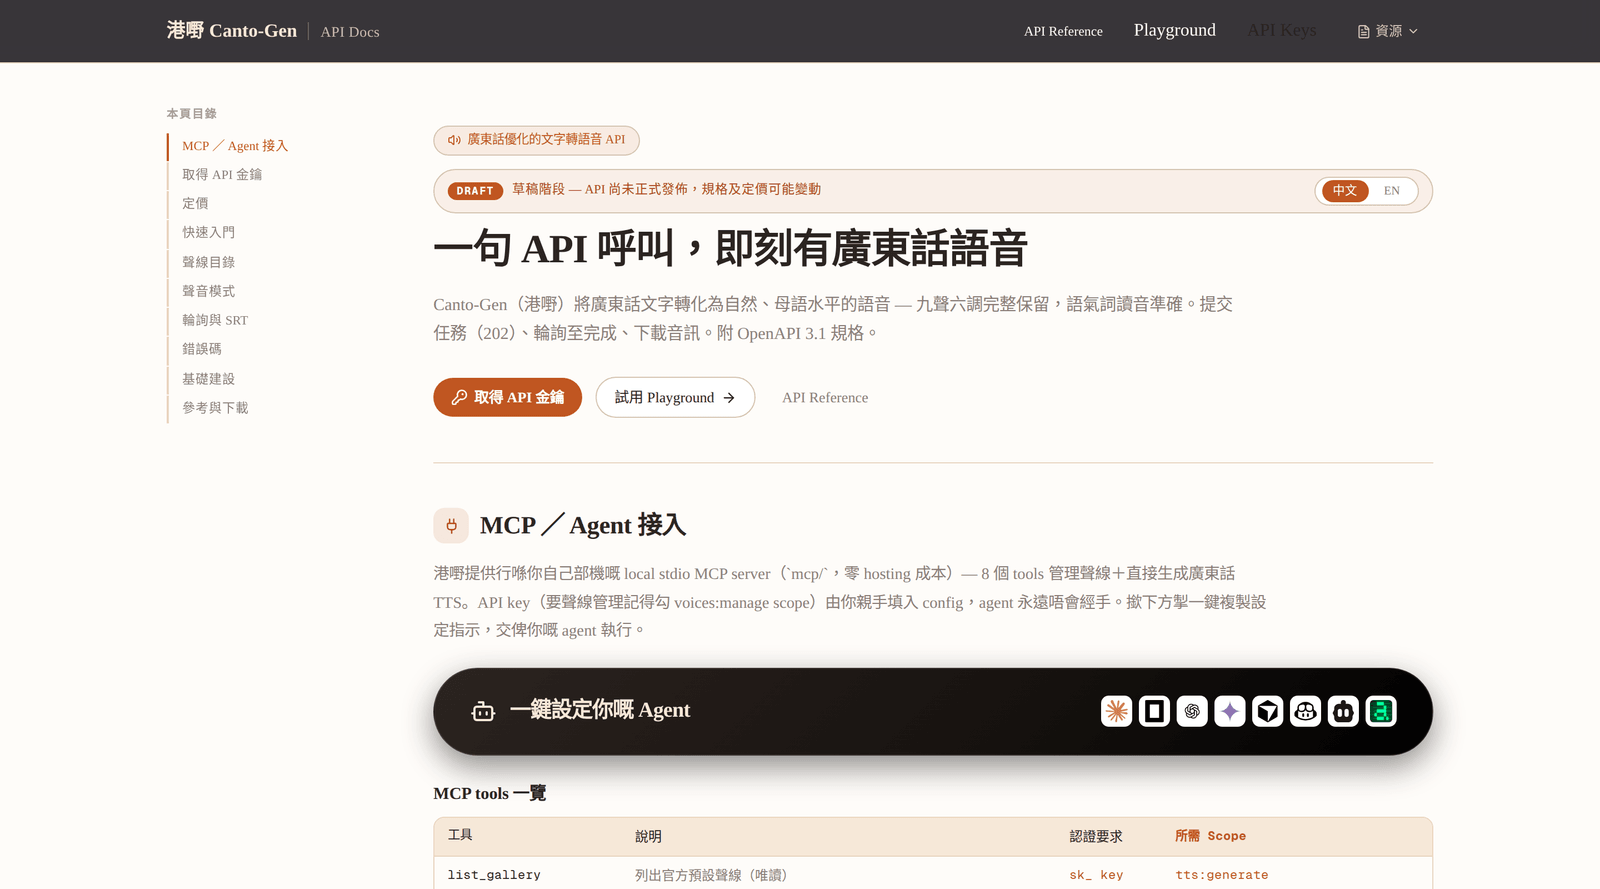Screen dimensions: 1600x889
Task: Click the list_gallery tool cell
Action: tap(494, 875)
